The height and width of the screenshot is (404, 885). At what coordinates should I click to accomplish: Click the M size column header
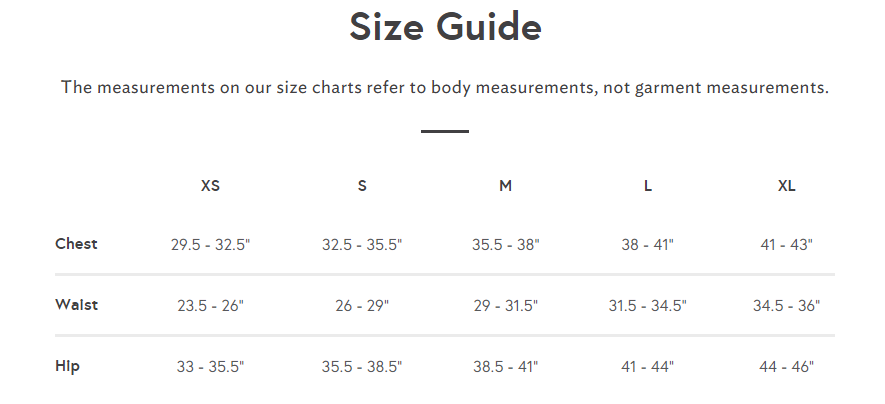(505, 186)
